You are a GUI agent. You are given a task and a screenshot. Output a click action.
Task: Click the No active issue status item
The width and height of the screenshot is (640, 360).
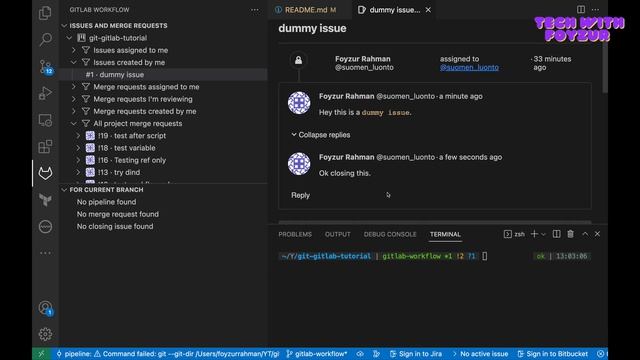tap(480, 354)
